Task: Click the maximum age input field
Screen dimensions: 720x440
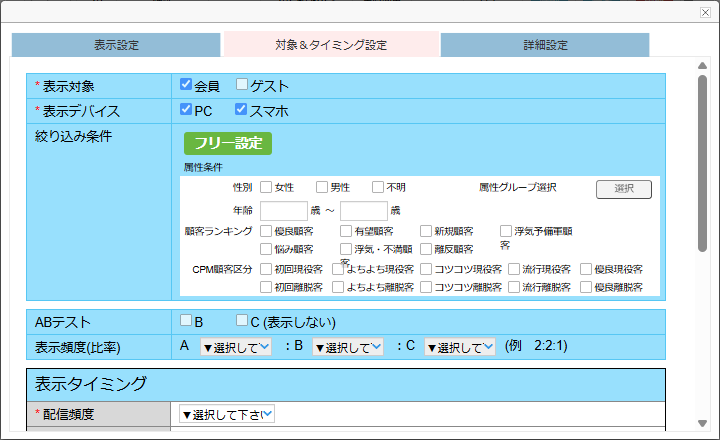Action: 363,210
